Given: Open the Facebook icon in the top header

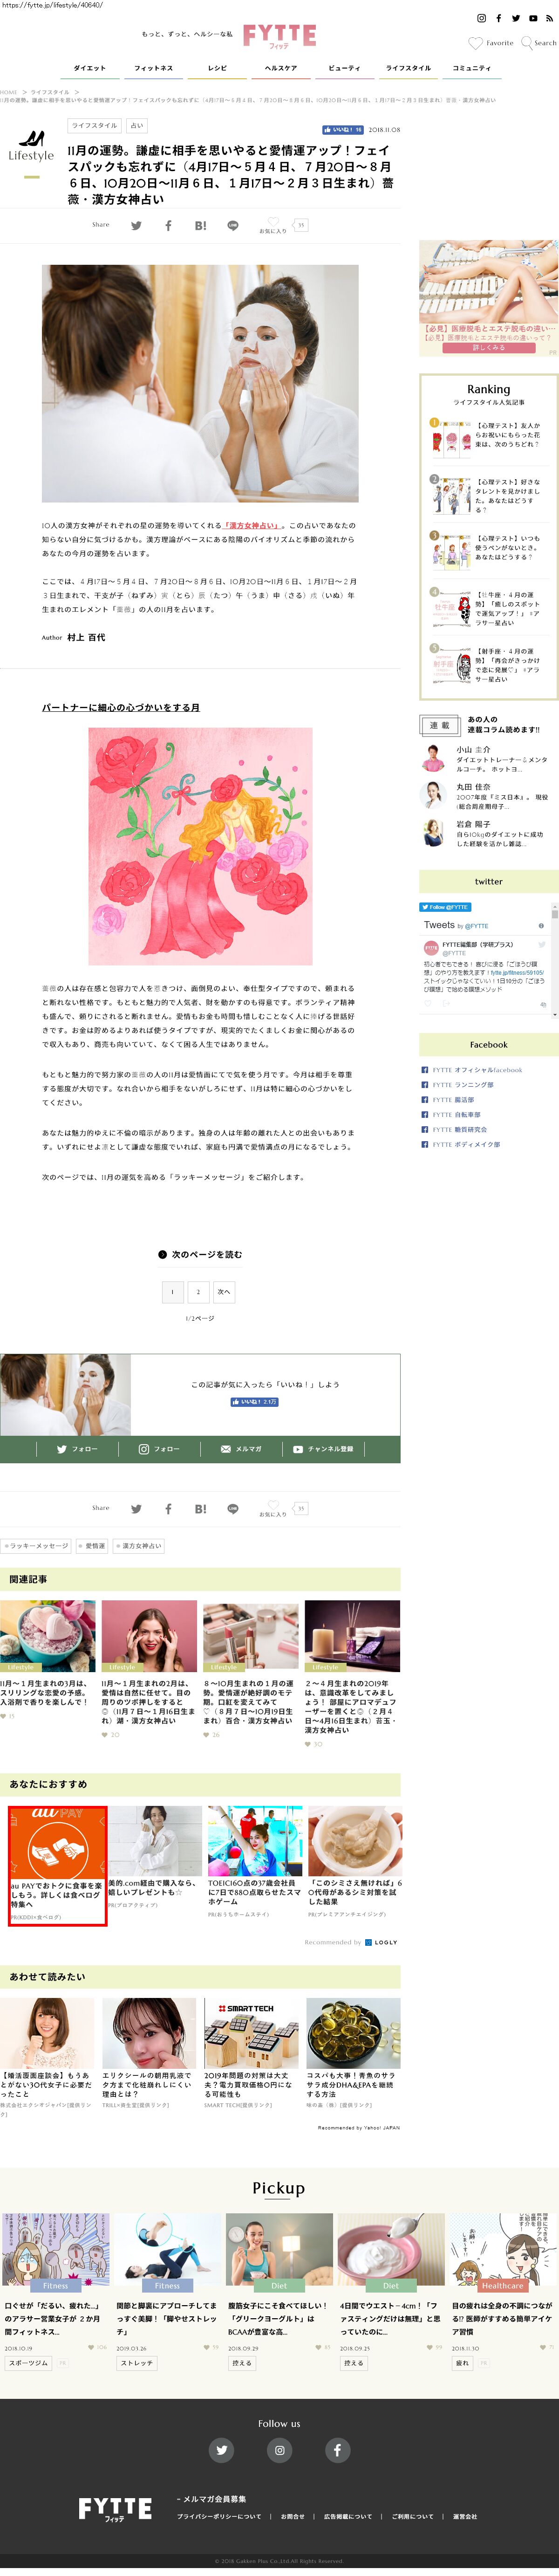Looking at the screenshot, I should tap(498, 18).
